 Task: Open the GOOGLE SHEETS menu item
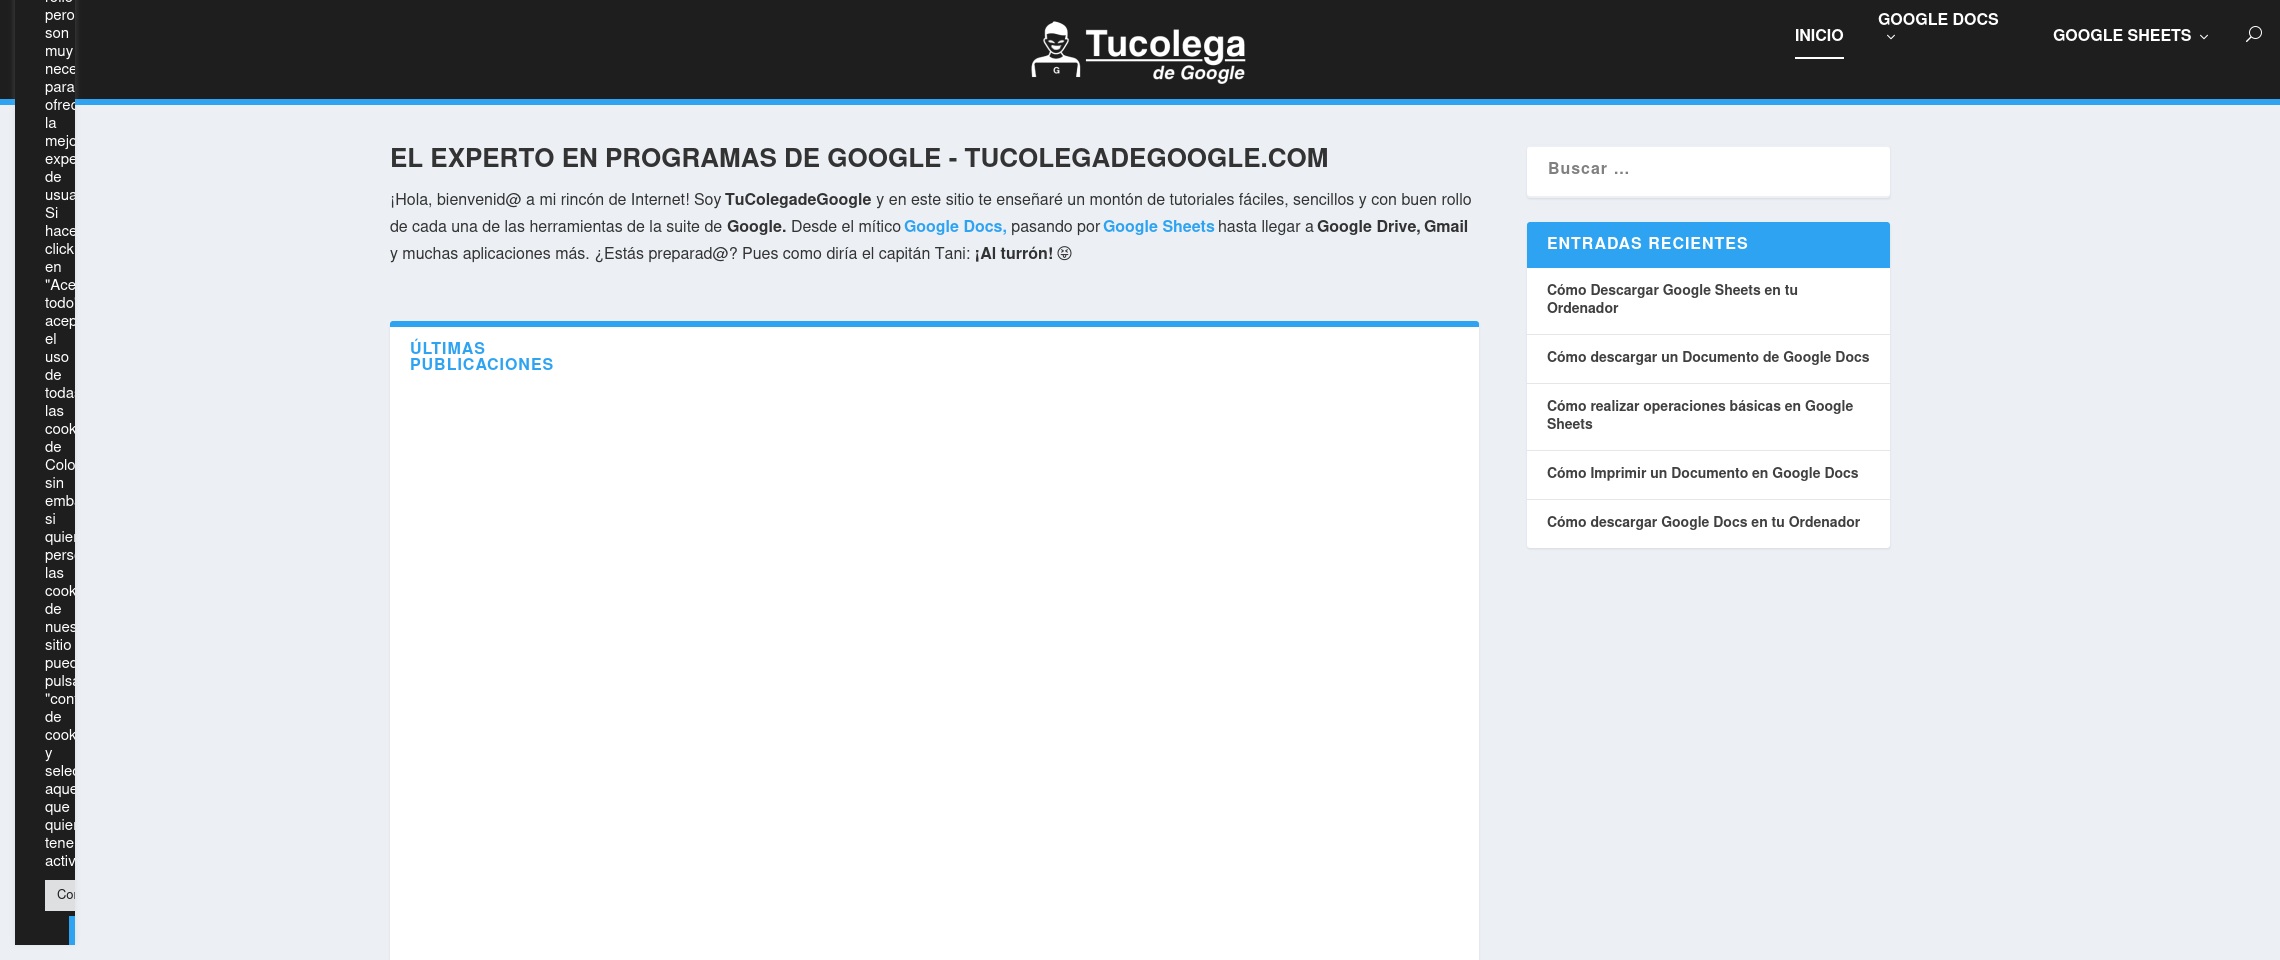(x=2122, y=35)
